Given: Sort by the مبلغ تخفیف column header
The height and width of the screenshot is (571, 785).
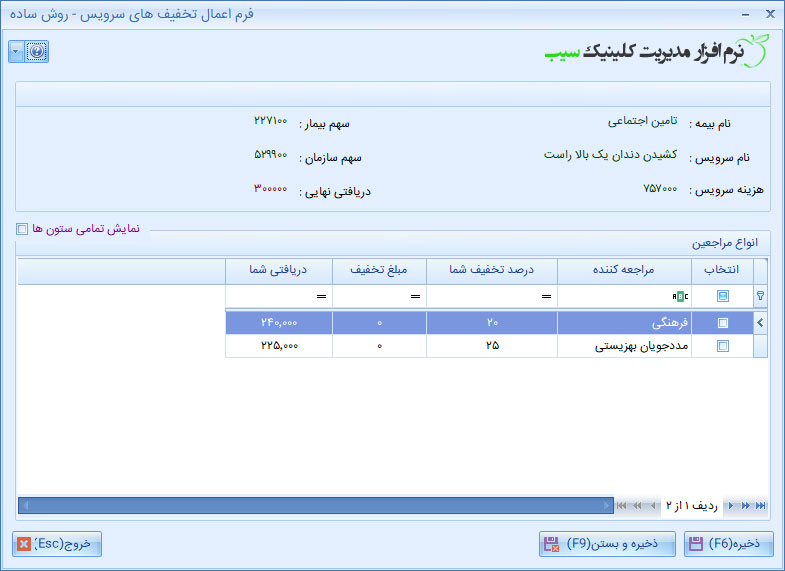Looking at the screenshot, I should click(x=379, y=271).
